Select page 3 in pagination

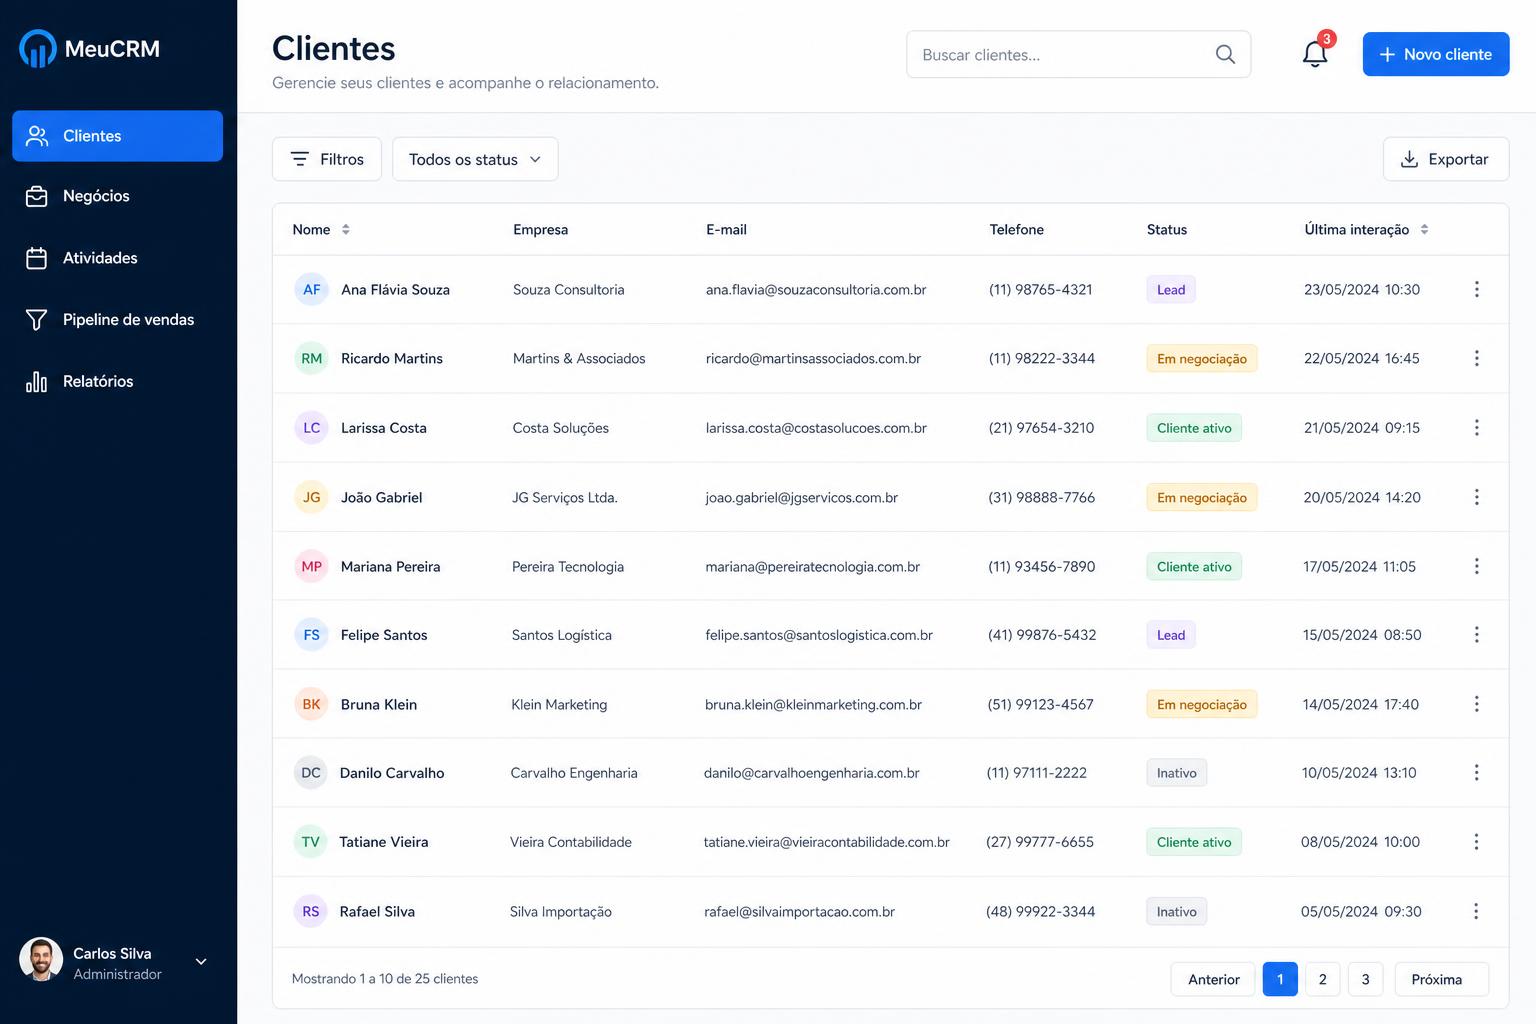coord(1365,979)
